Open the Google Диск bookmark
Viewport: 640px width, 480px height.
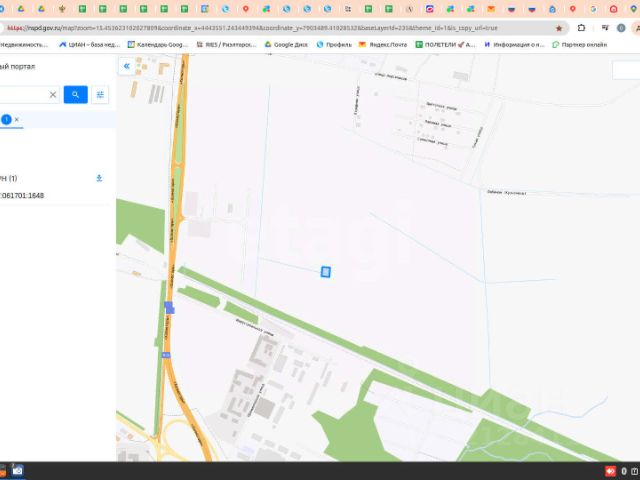coord(286,44)
